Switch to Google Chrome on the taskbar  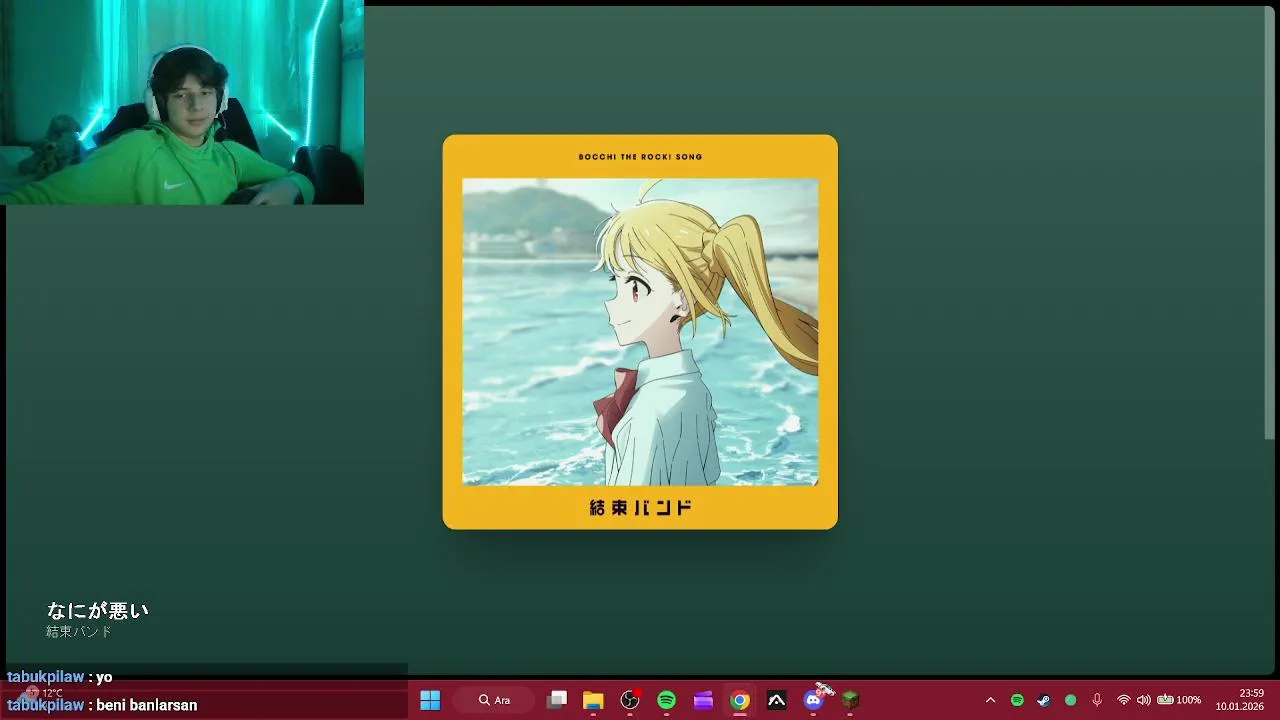tap(740, 700)
